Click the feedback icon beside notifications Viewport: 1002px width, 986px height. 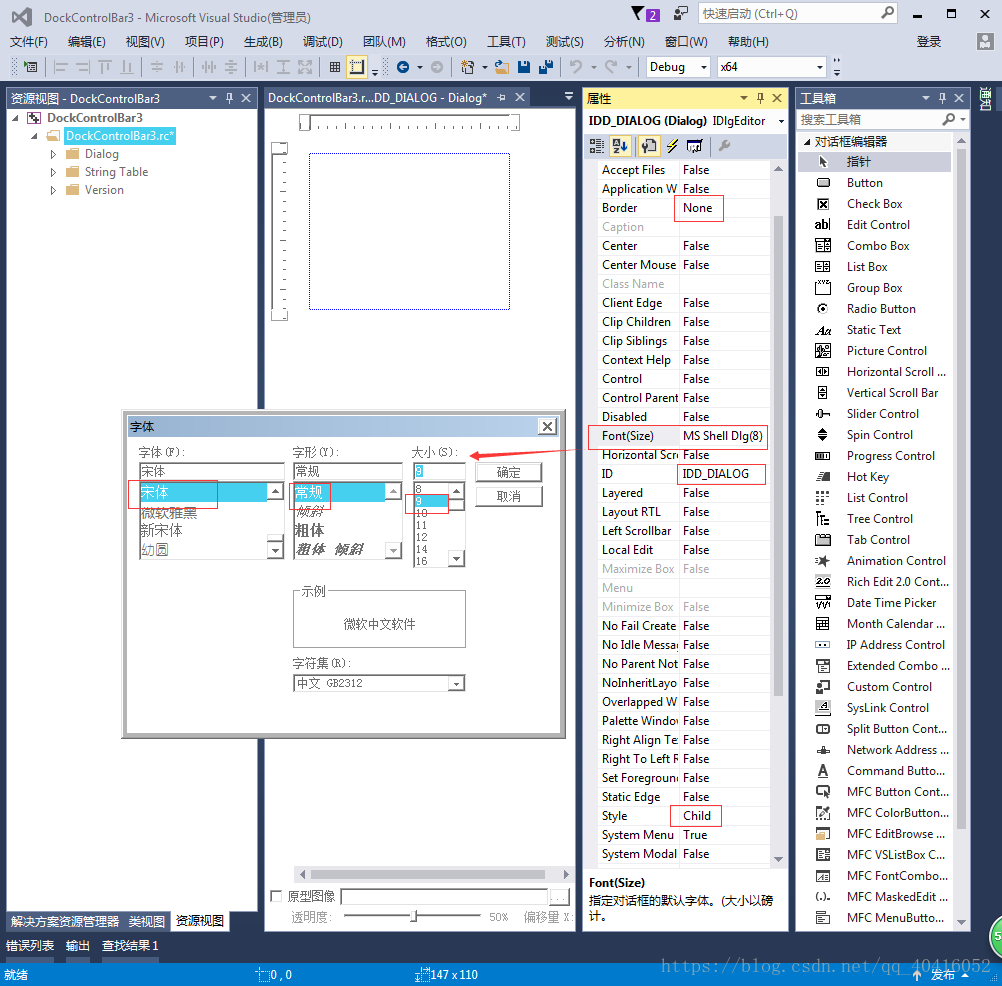point(681,13)
